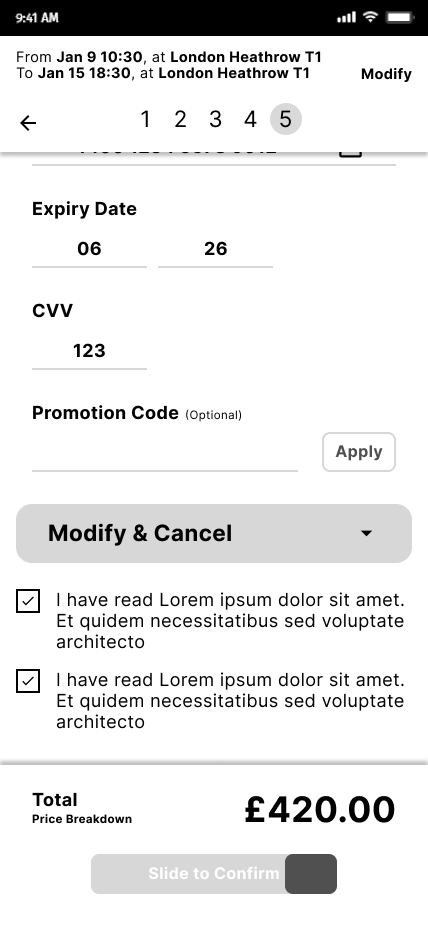Apply the promotion code
Viewport: 428px width, 926px height.
(359, 452)
